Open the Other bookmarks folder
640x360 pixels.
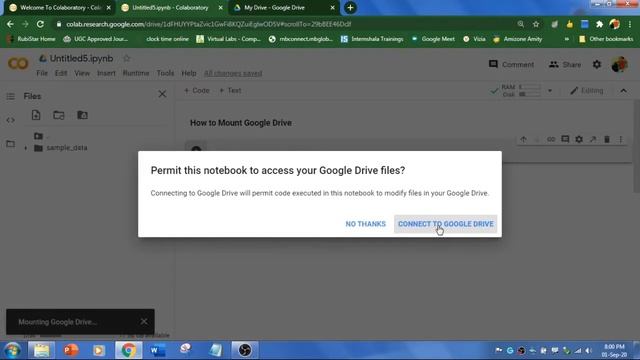(606, 39)
